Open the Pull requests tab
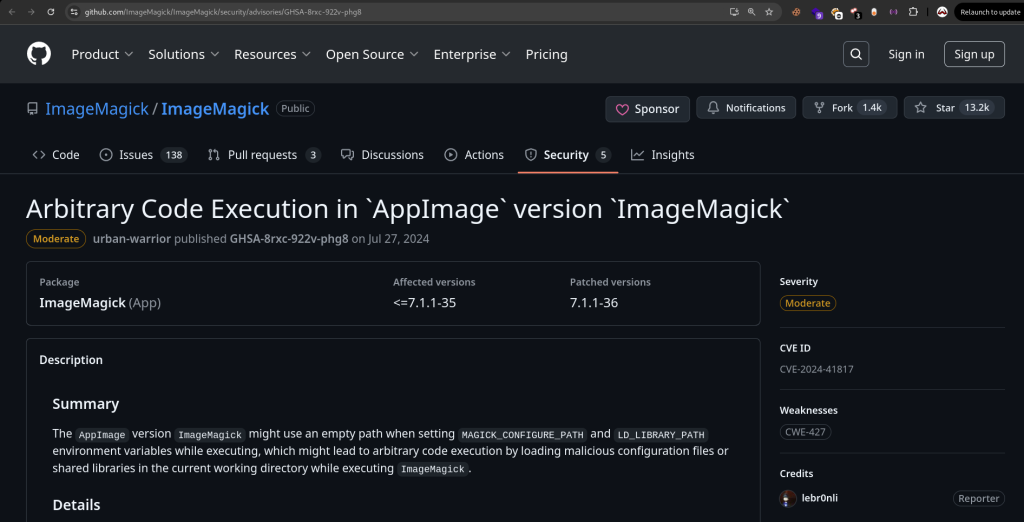Screen dimensions: 1024x522 tap(264, 155)
